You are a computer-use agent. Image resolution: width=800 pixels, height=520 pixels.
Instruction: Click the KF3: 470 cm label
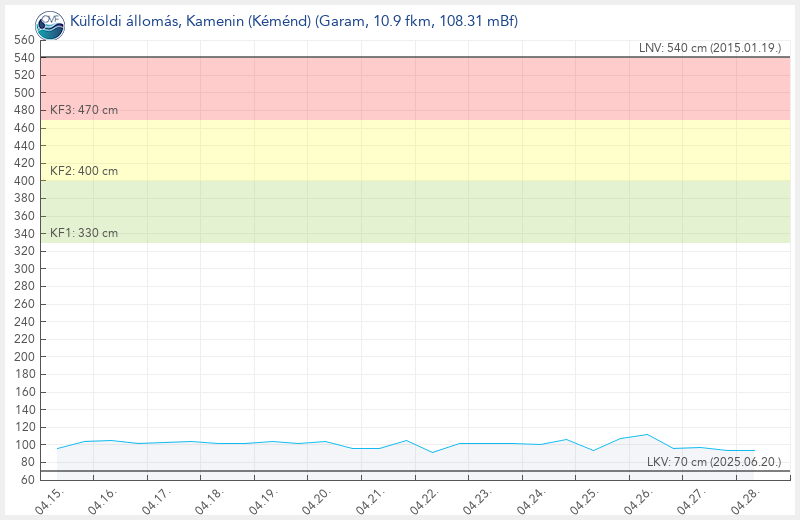[84, 110]
